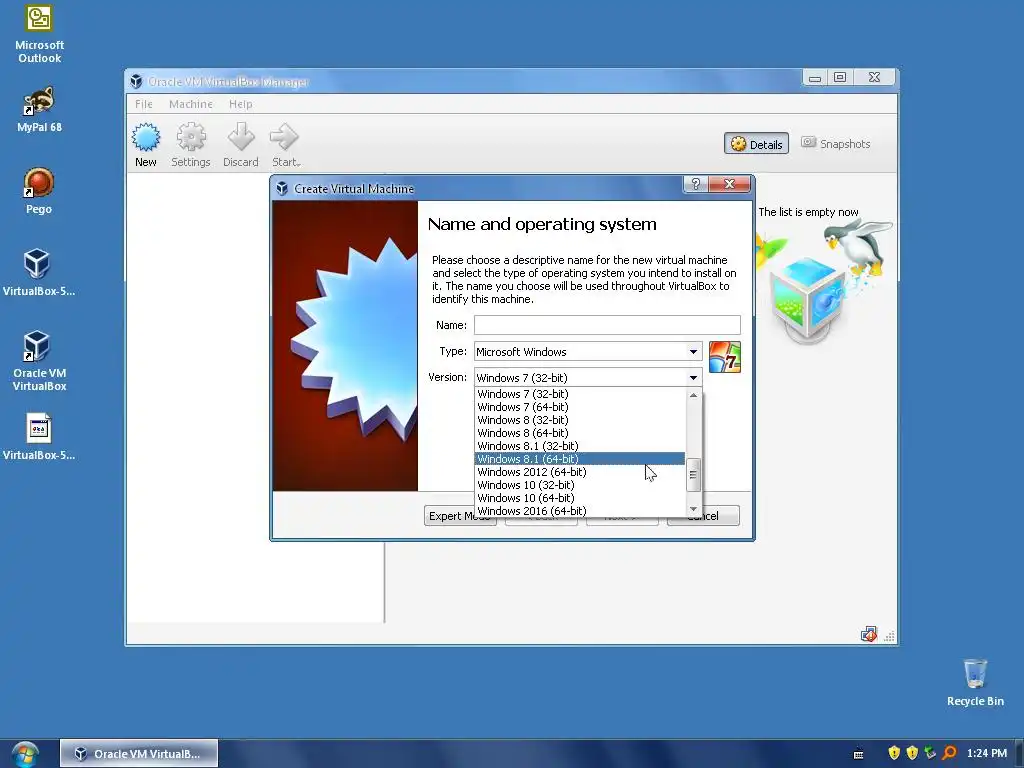This screenshot has height=768, width=1024.
Task: Close the Create Virtual Machine dialog
Action: [729, 184]
